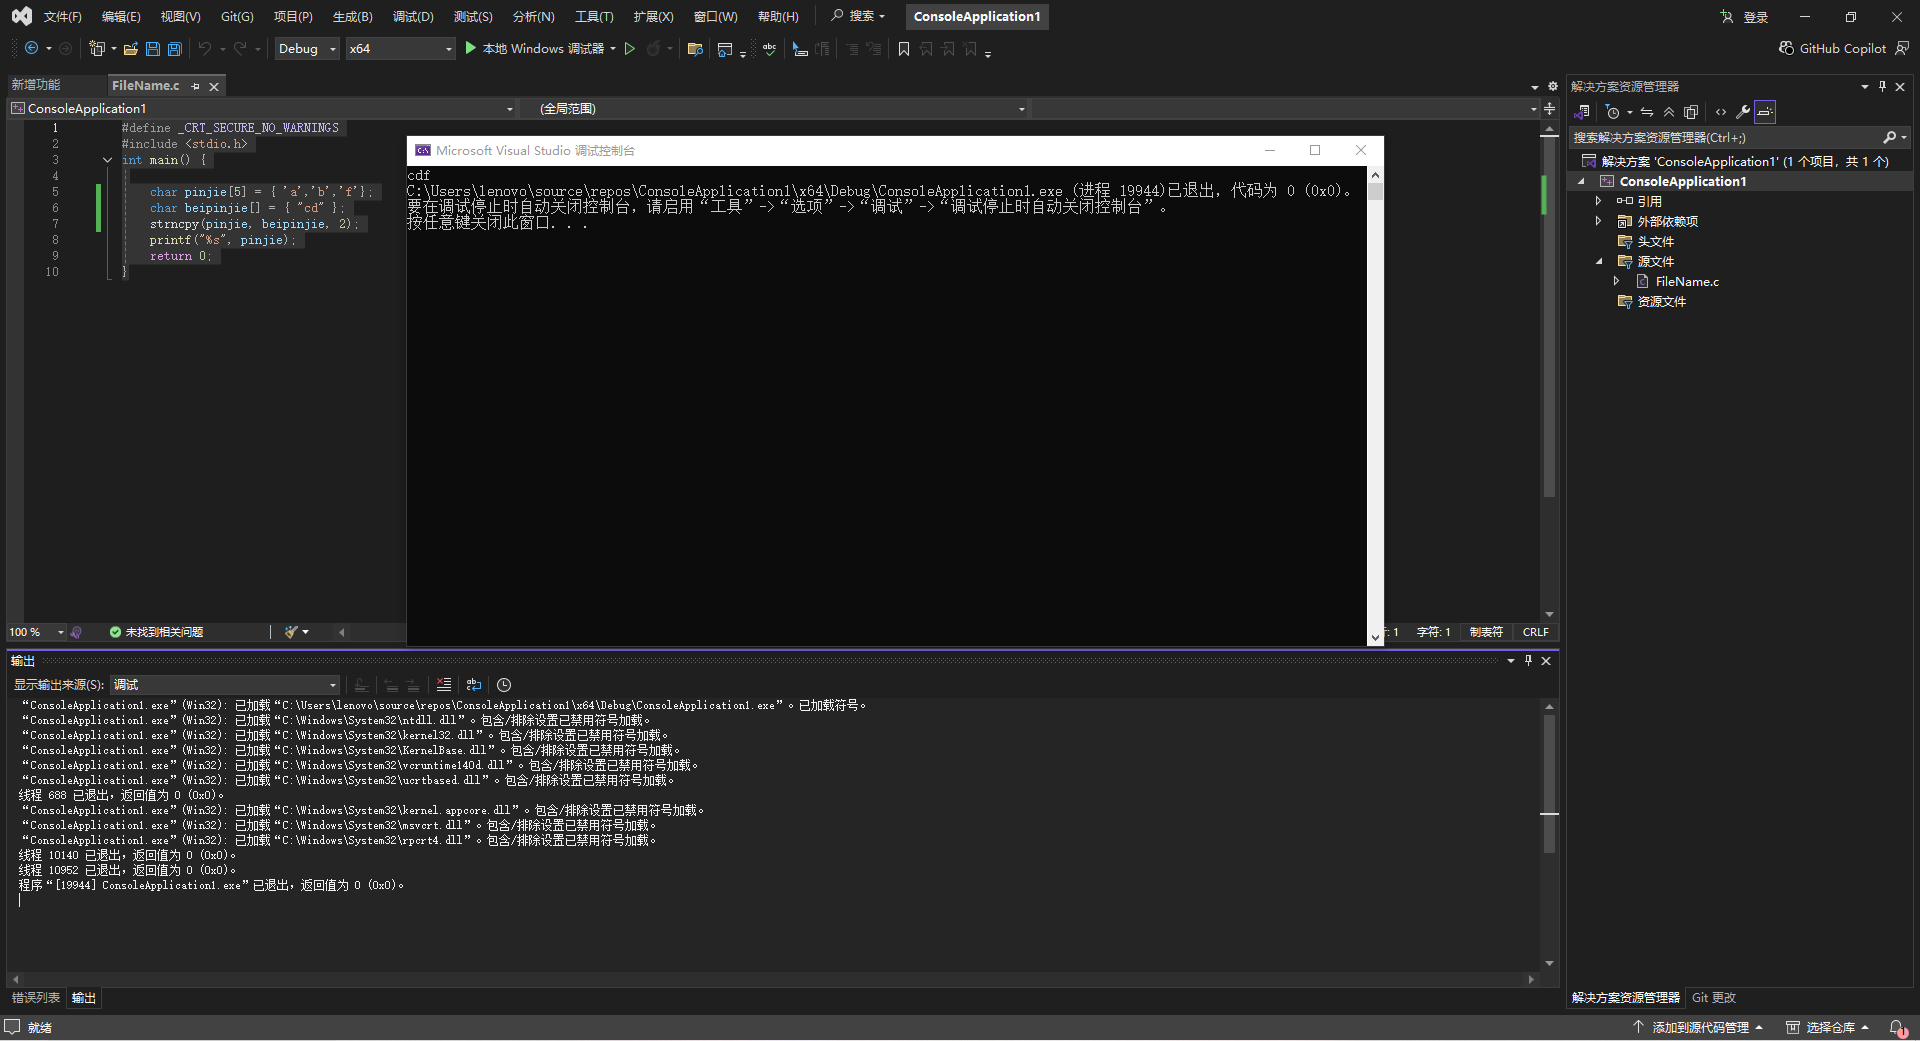Expand the 引用 references node
Screen dimensions: 1920x1041
click(1598, 201)
